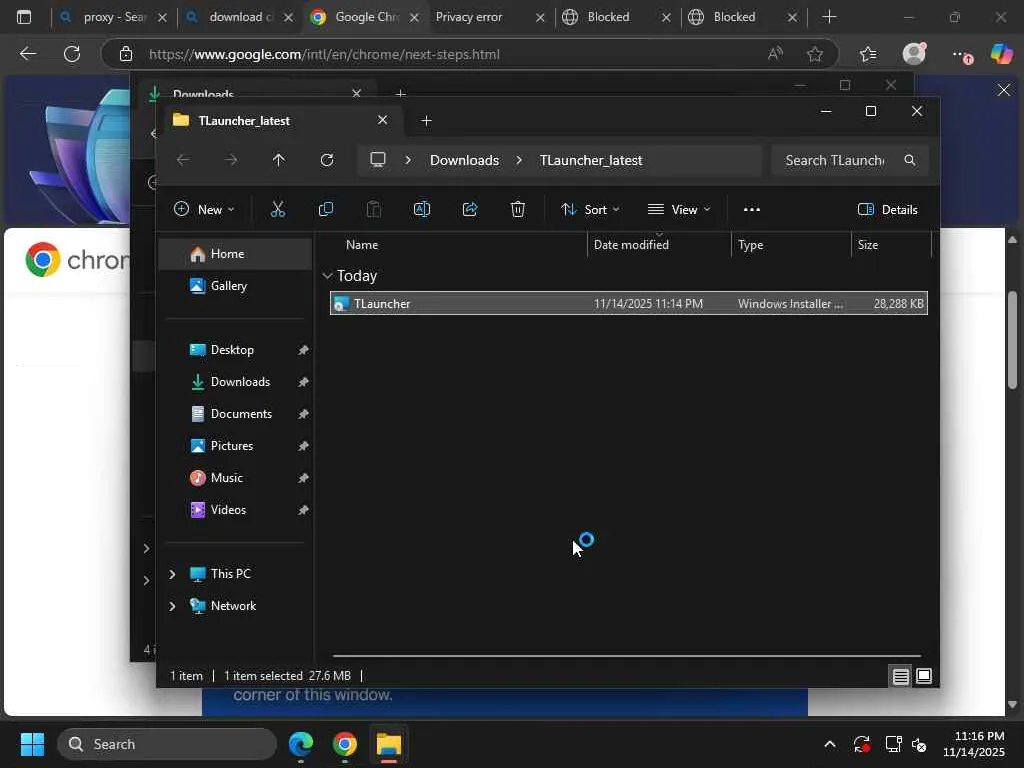Select Downloads in the breadcrumb path
The width and height of the screenshot is (1024, 768).
(x=464, y=160)
